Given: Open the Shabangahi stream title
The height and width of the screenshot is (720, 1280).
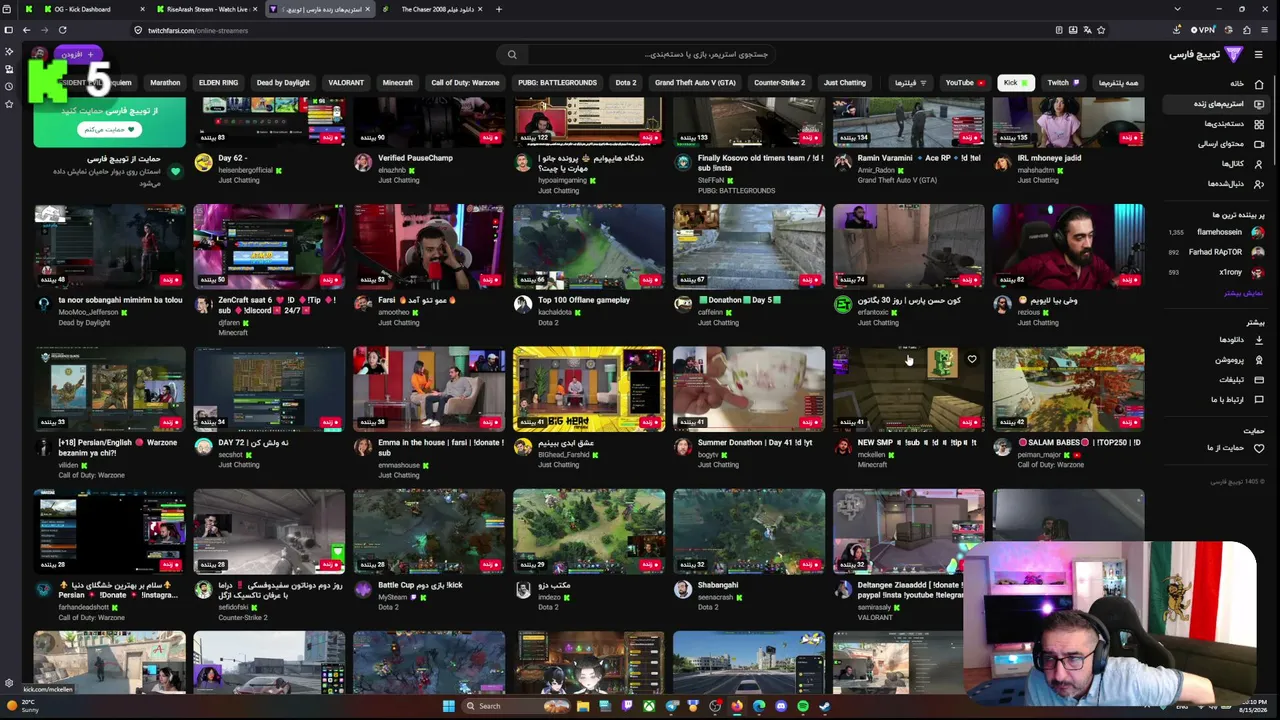Looking at the screenshot, I should click(718, 585).
